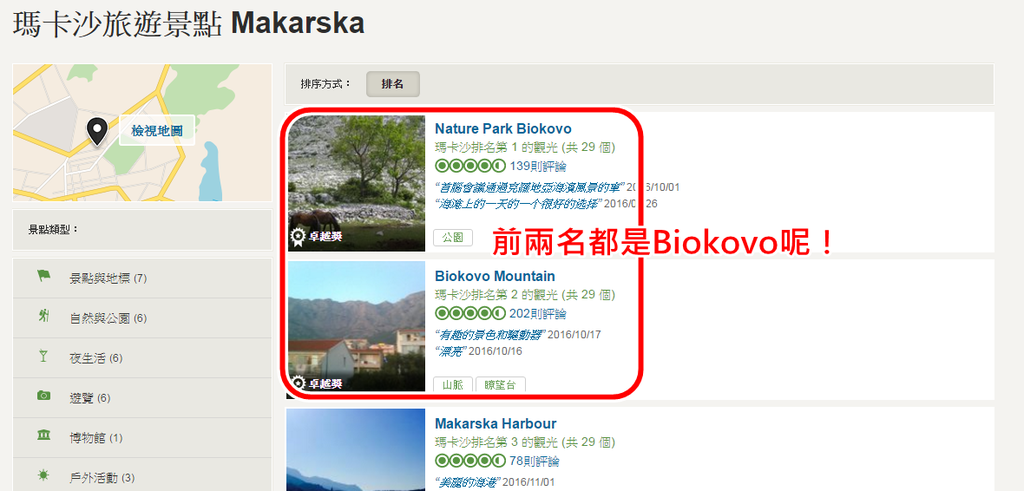Screen dimensions: 1024x491
Task: Open Biokovo Mountain listing title
Action: 495,276
